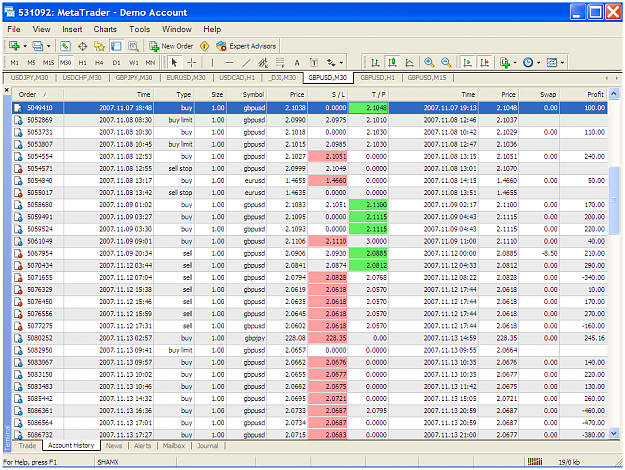Select the Cursor arrow tool
Image resolution: width=625 pixels, height=470 pixels.
pos(174,63)
